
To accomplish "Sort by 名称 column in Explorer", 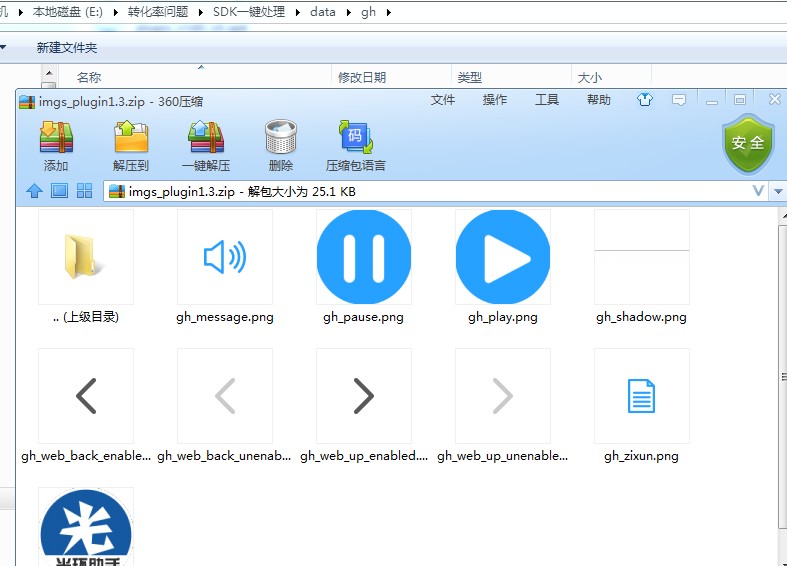I will (89, 77).
